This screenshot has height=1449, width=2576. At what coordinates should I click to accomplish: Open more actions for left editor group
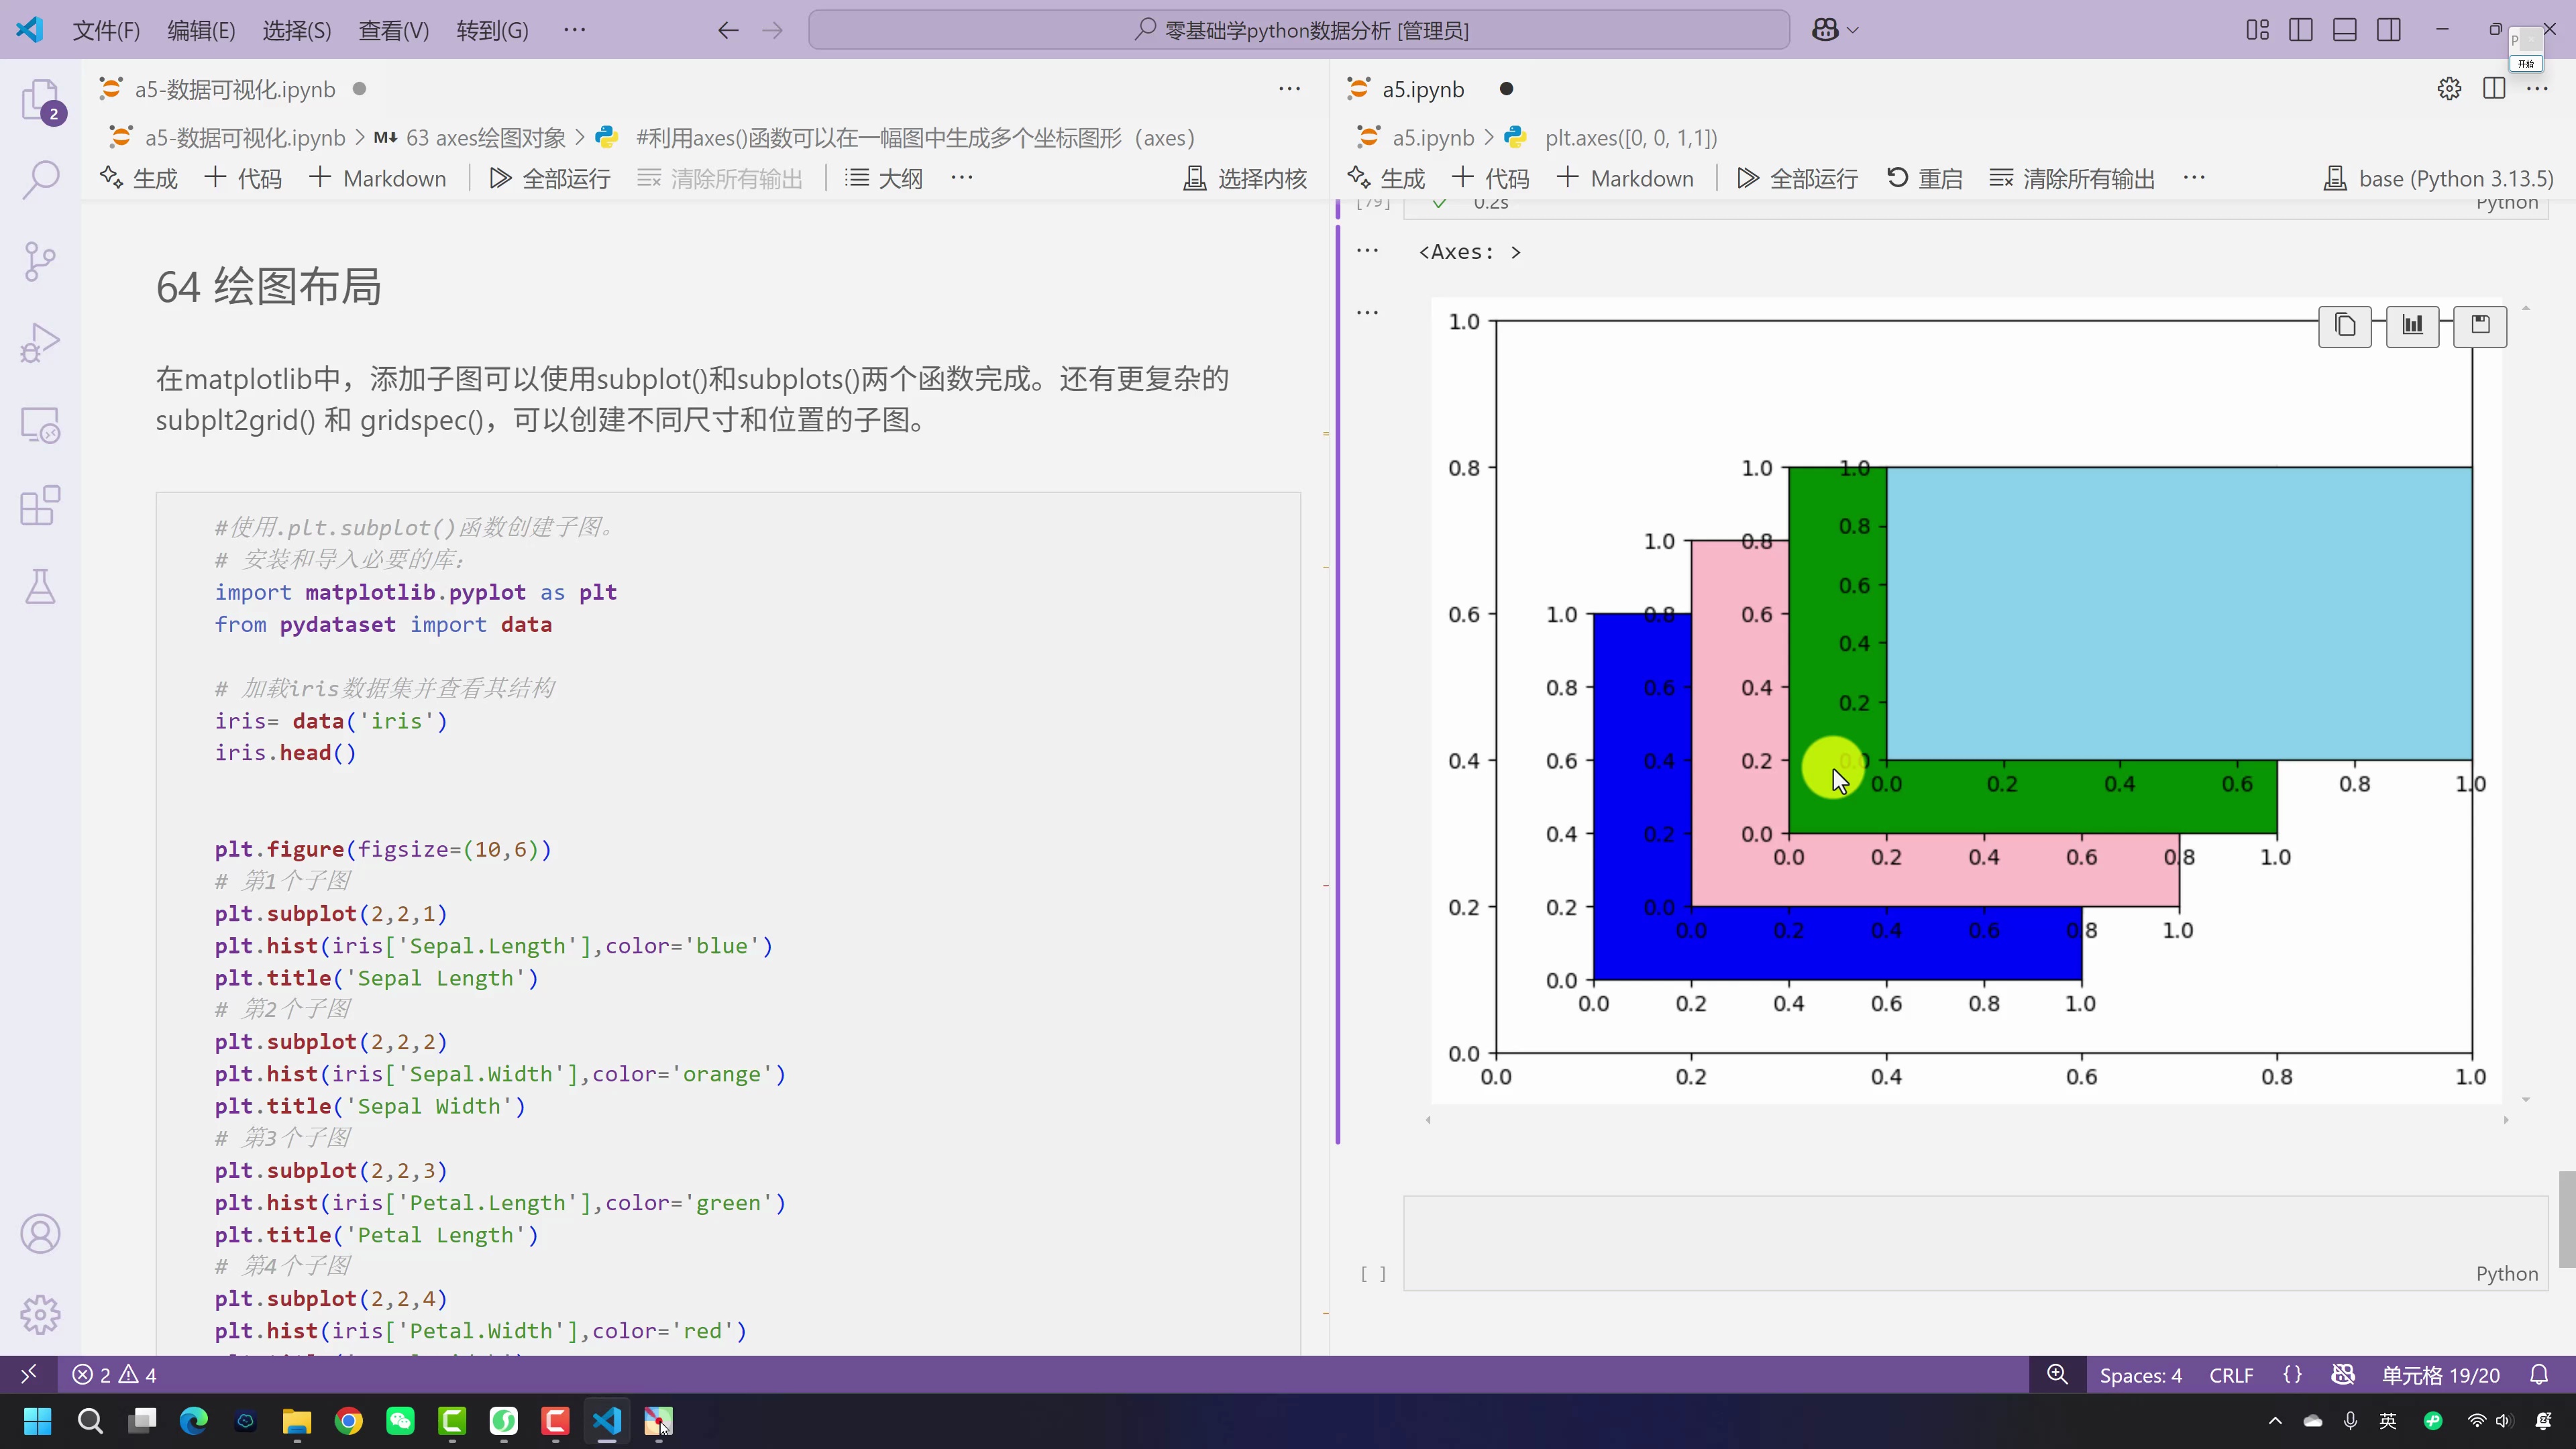point(1290,89)
